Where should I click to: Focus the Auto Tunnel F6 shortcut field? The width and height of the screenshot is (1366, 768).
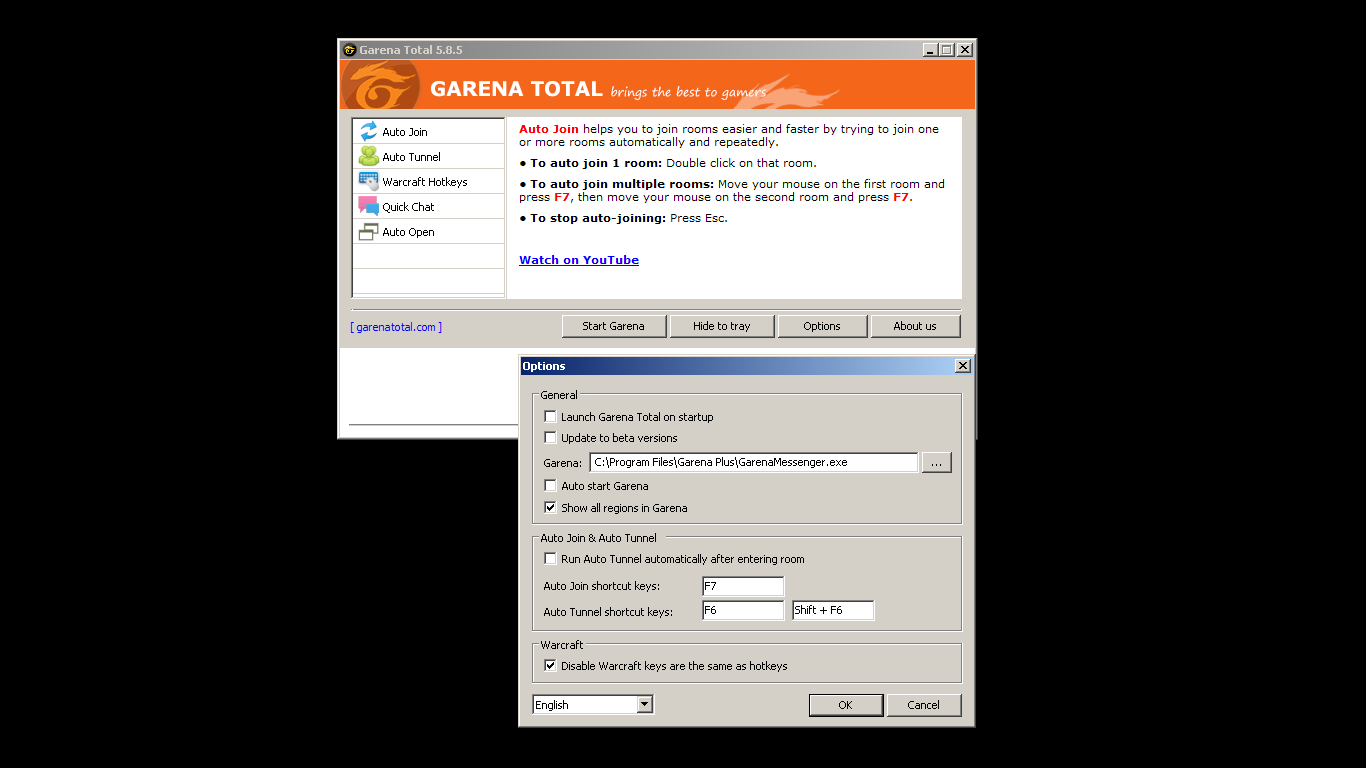coord(743,610)
